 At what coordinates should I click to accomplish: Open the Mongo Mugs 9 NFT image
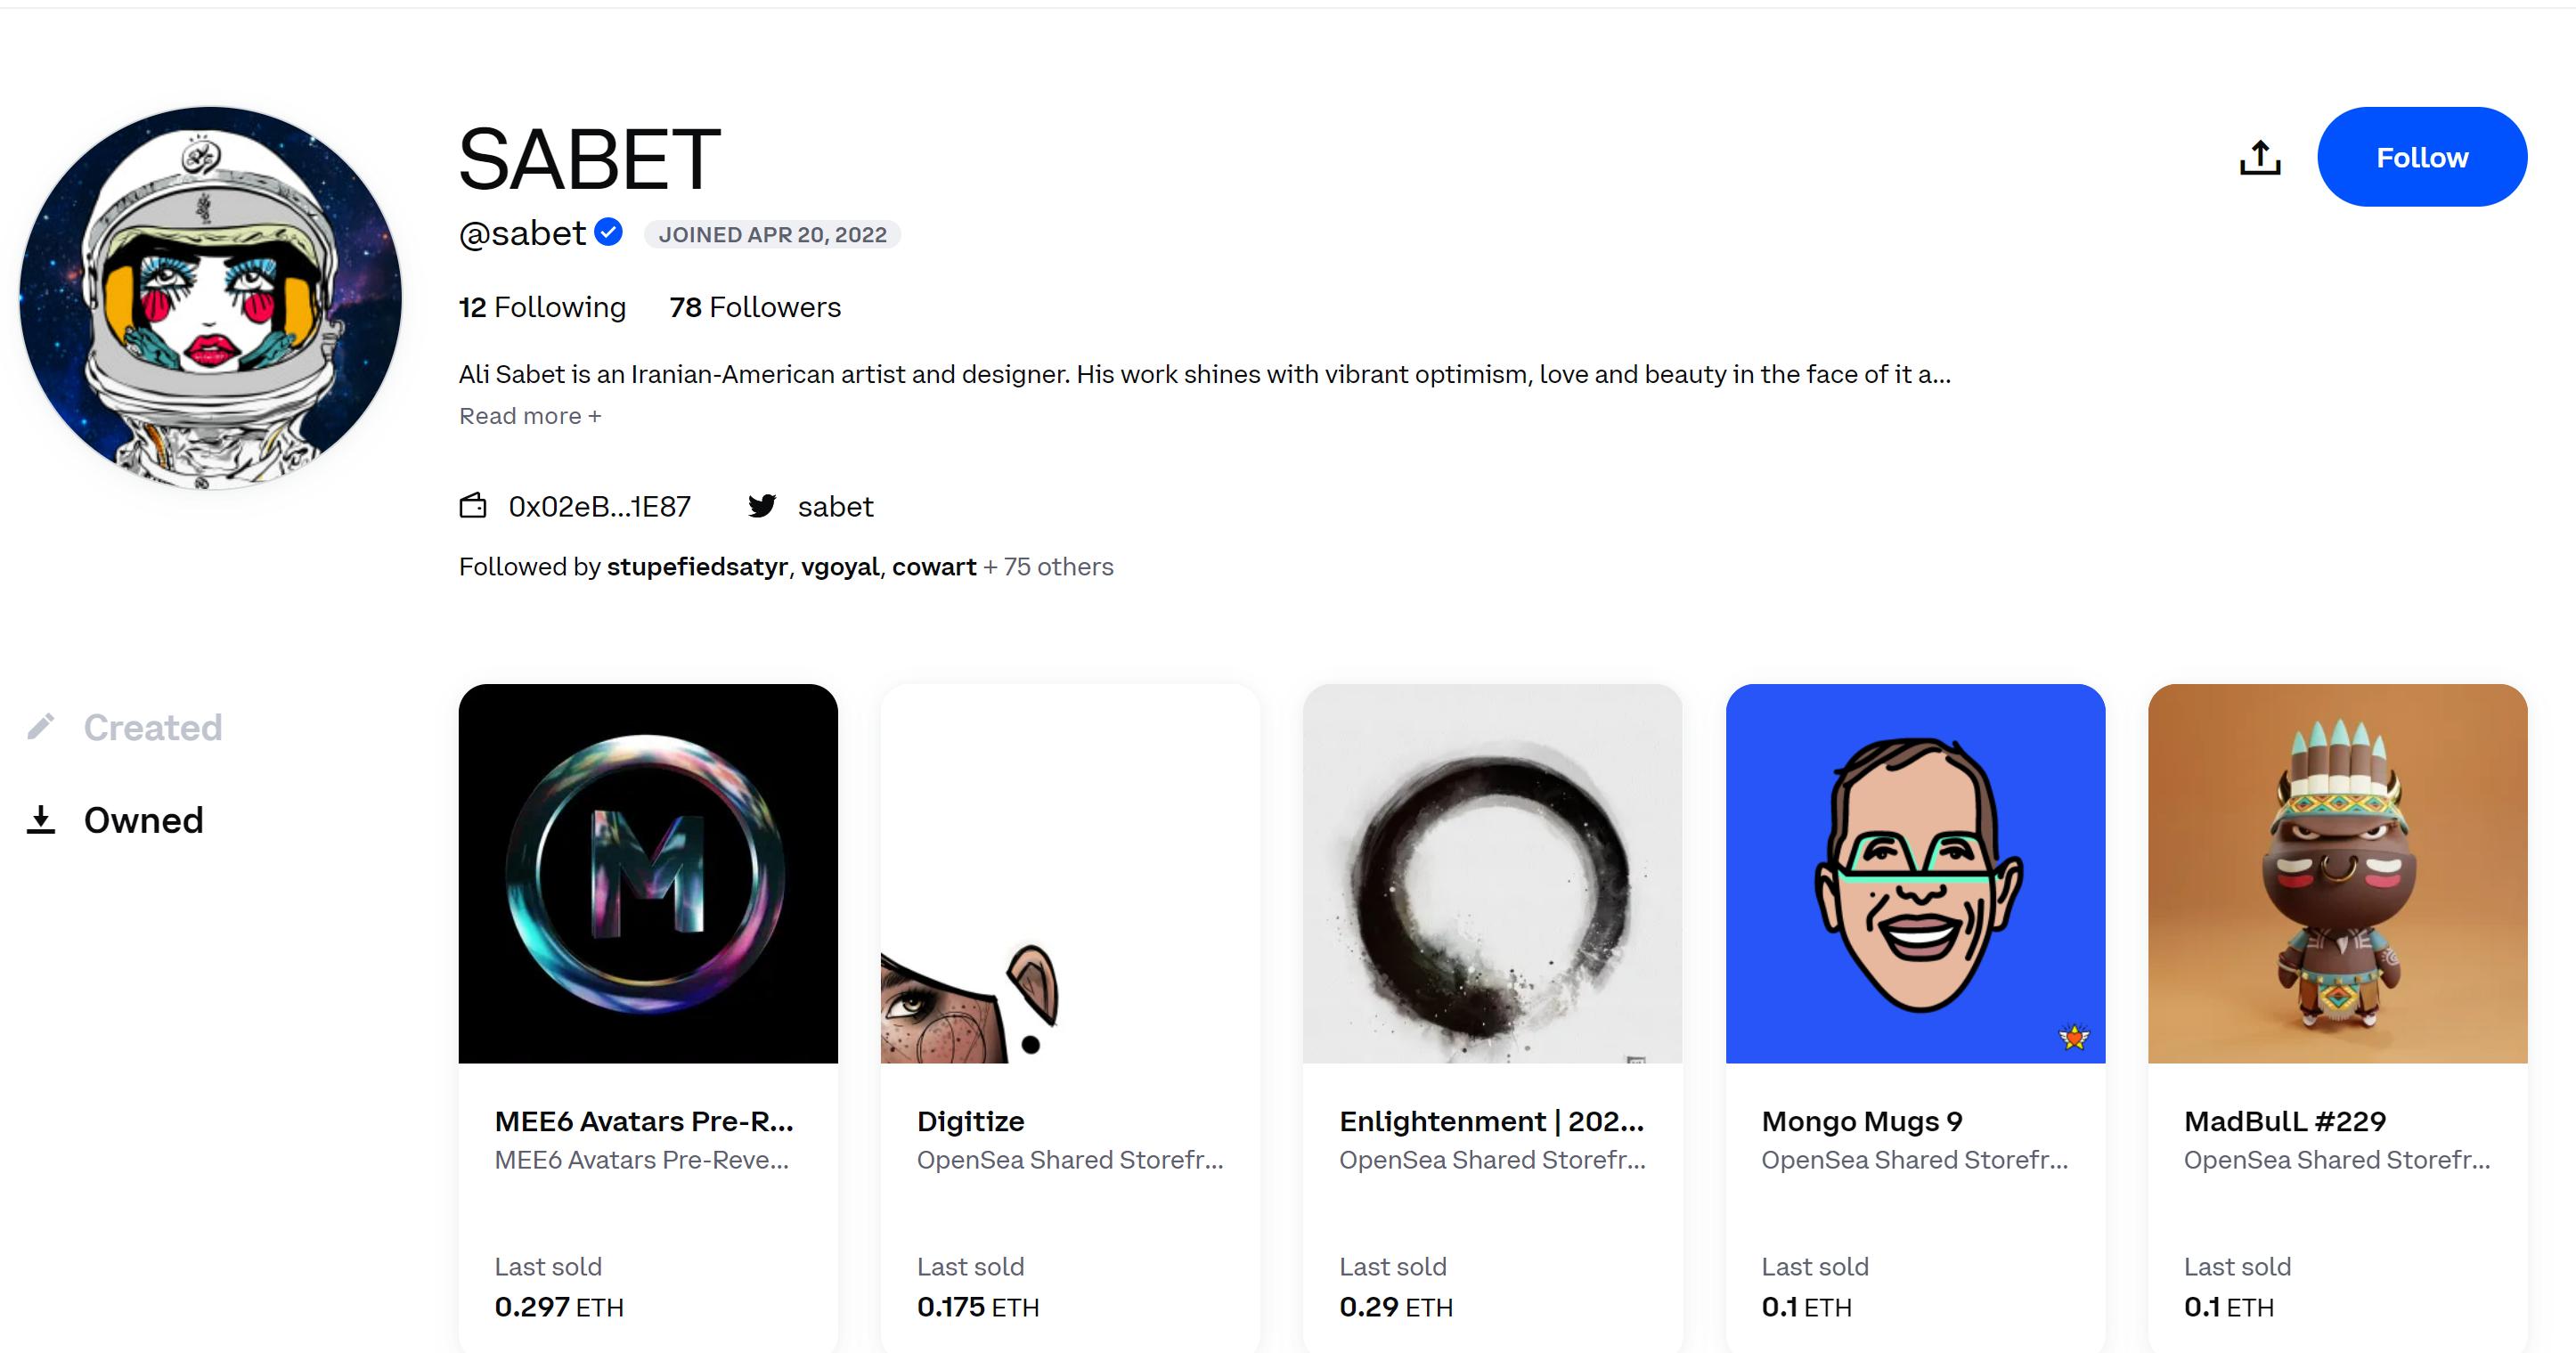[1915, 873]
